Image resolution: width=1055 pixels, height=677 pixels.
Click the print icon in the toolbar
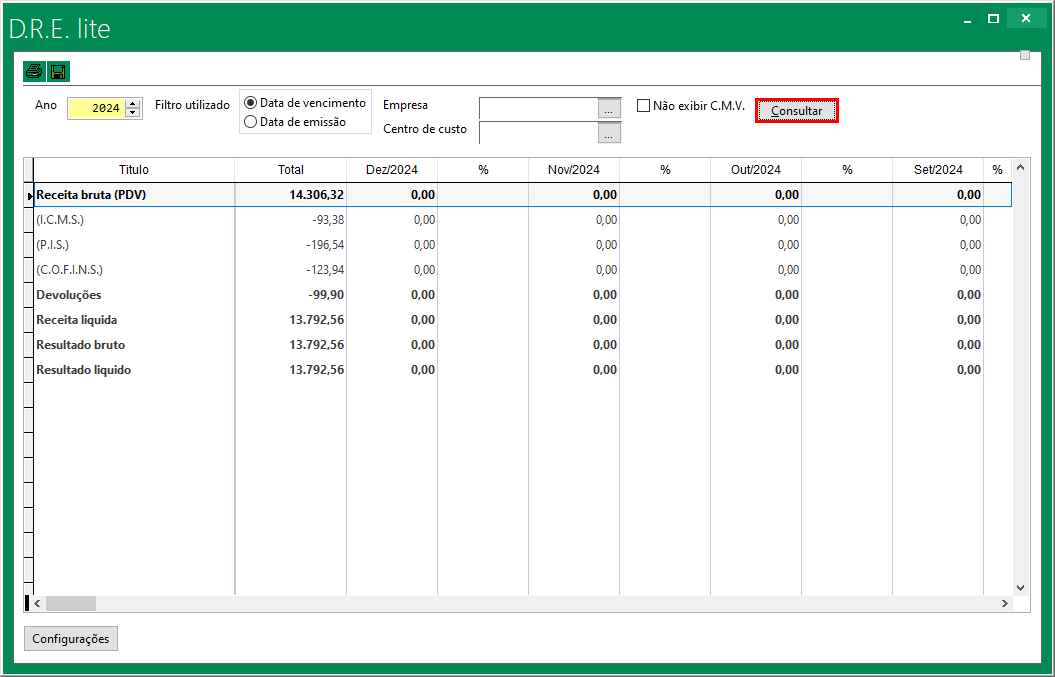[35, 71]
